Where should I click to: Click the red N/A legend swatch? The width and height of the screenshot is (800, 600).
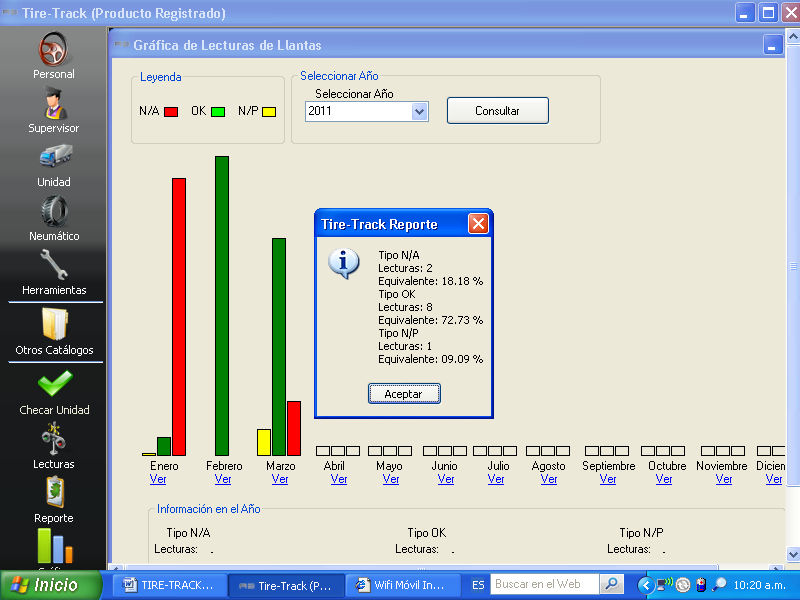click(x=171, y=112)
